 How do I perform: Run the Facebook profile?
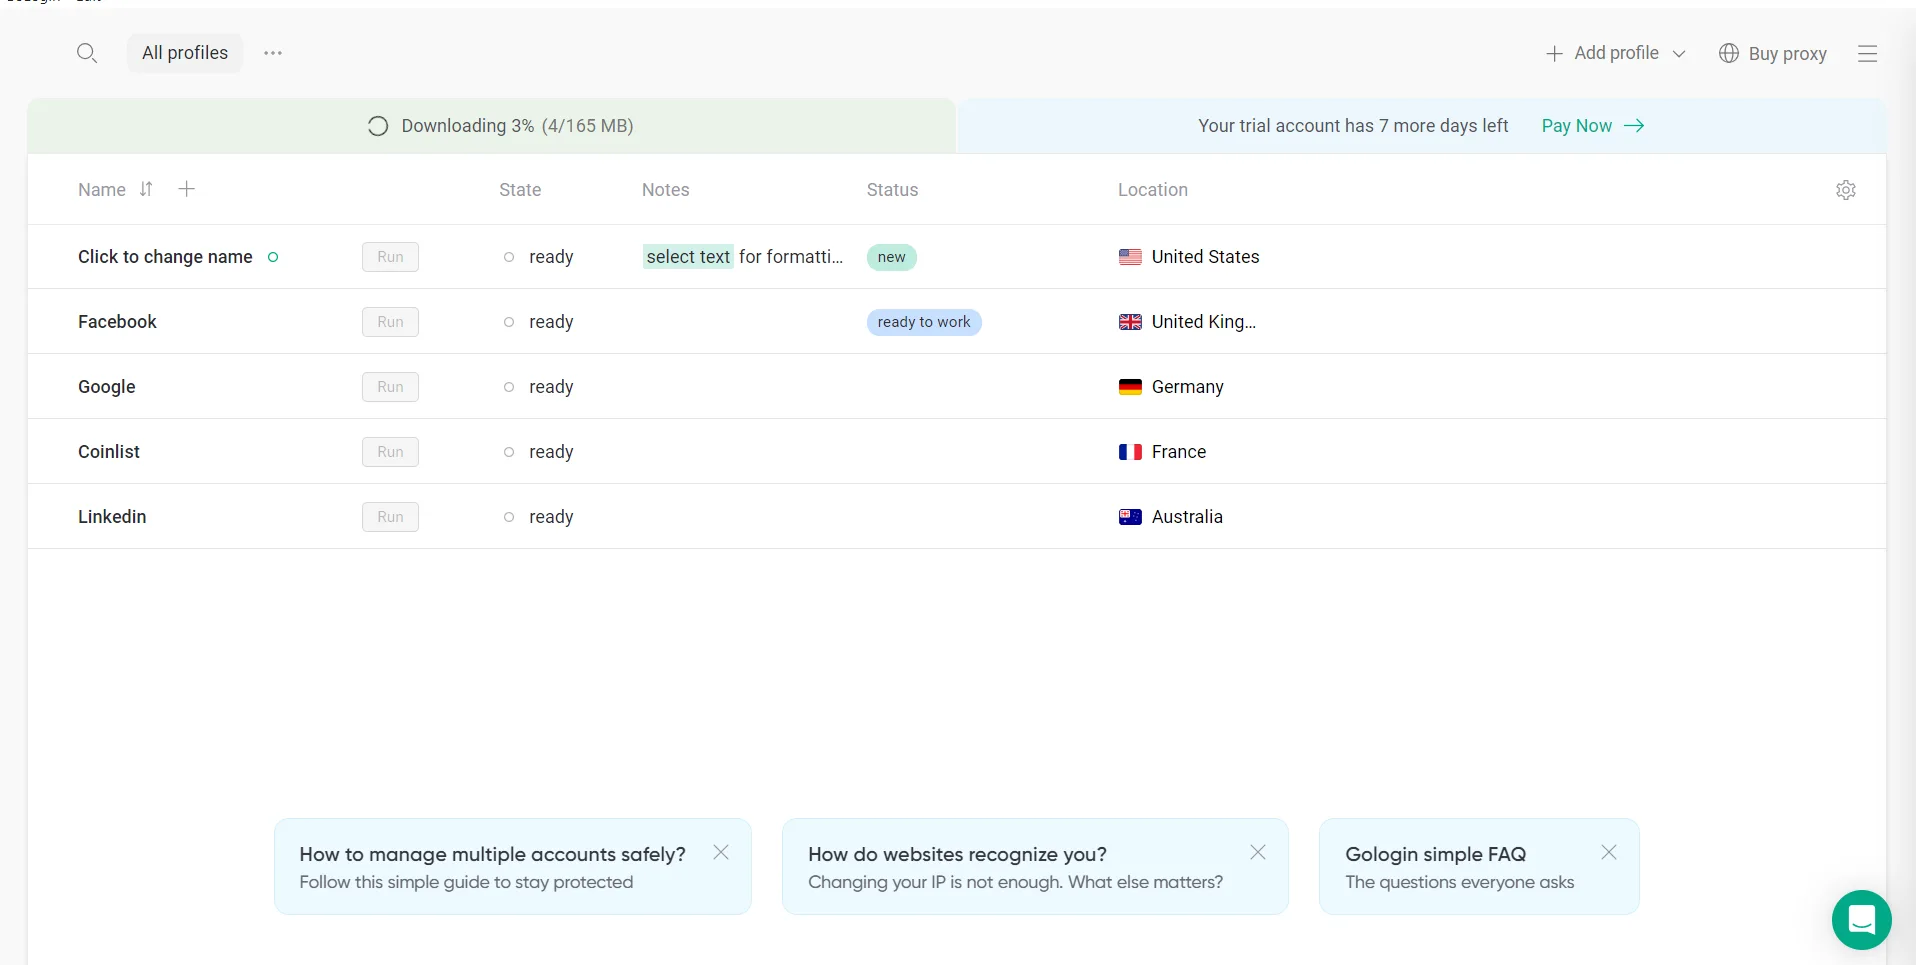pyautogui.click(x=390, y=322)
